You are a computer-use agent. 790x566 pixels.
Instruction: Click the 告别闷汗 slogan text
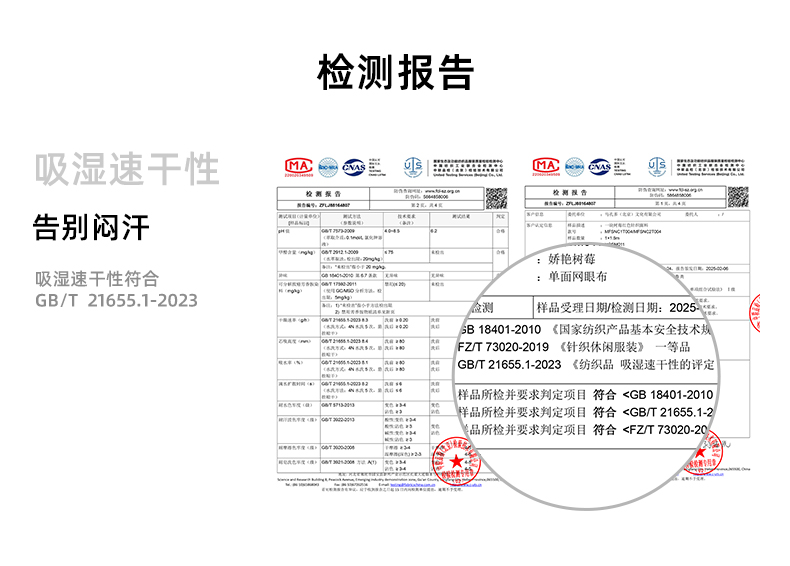91,227
